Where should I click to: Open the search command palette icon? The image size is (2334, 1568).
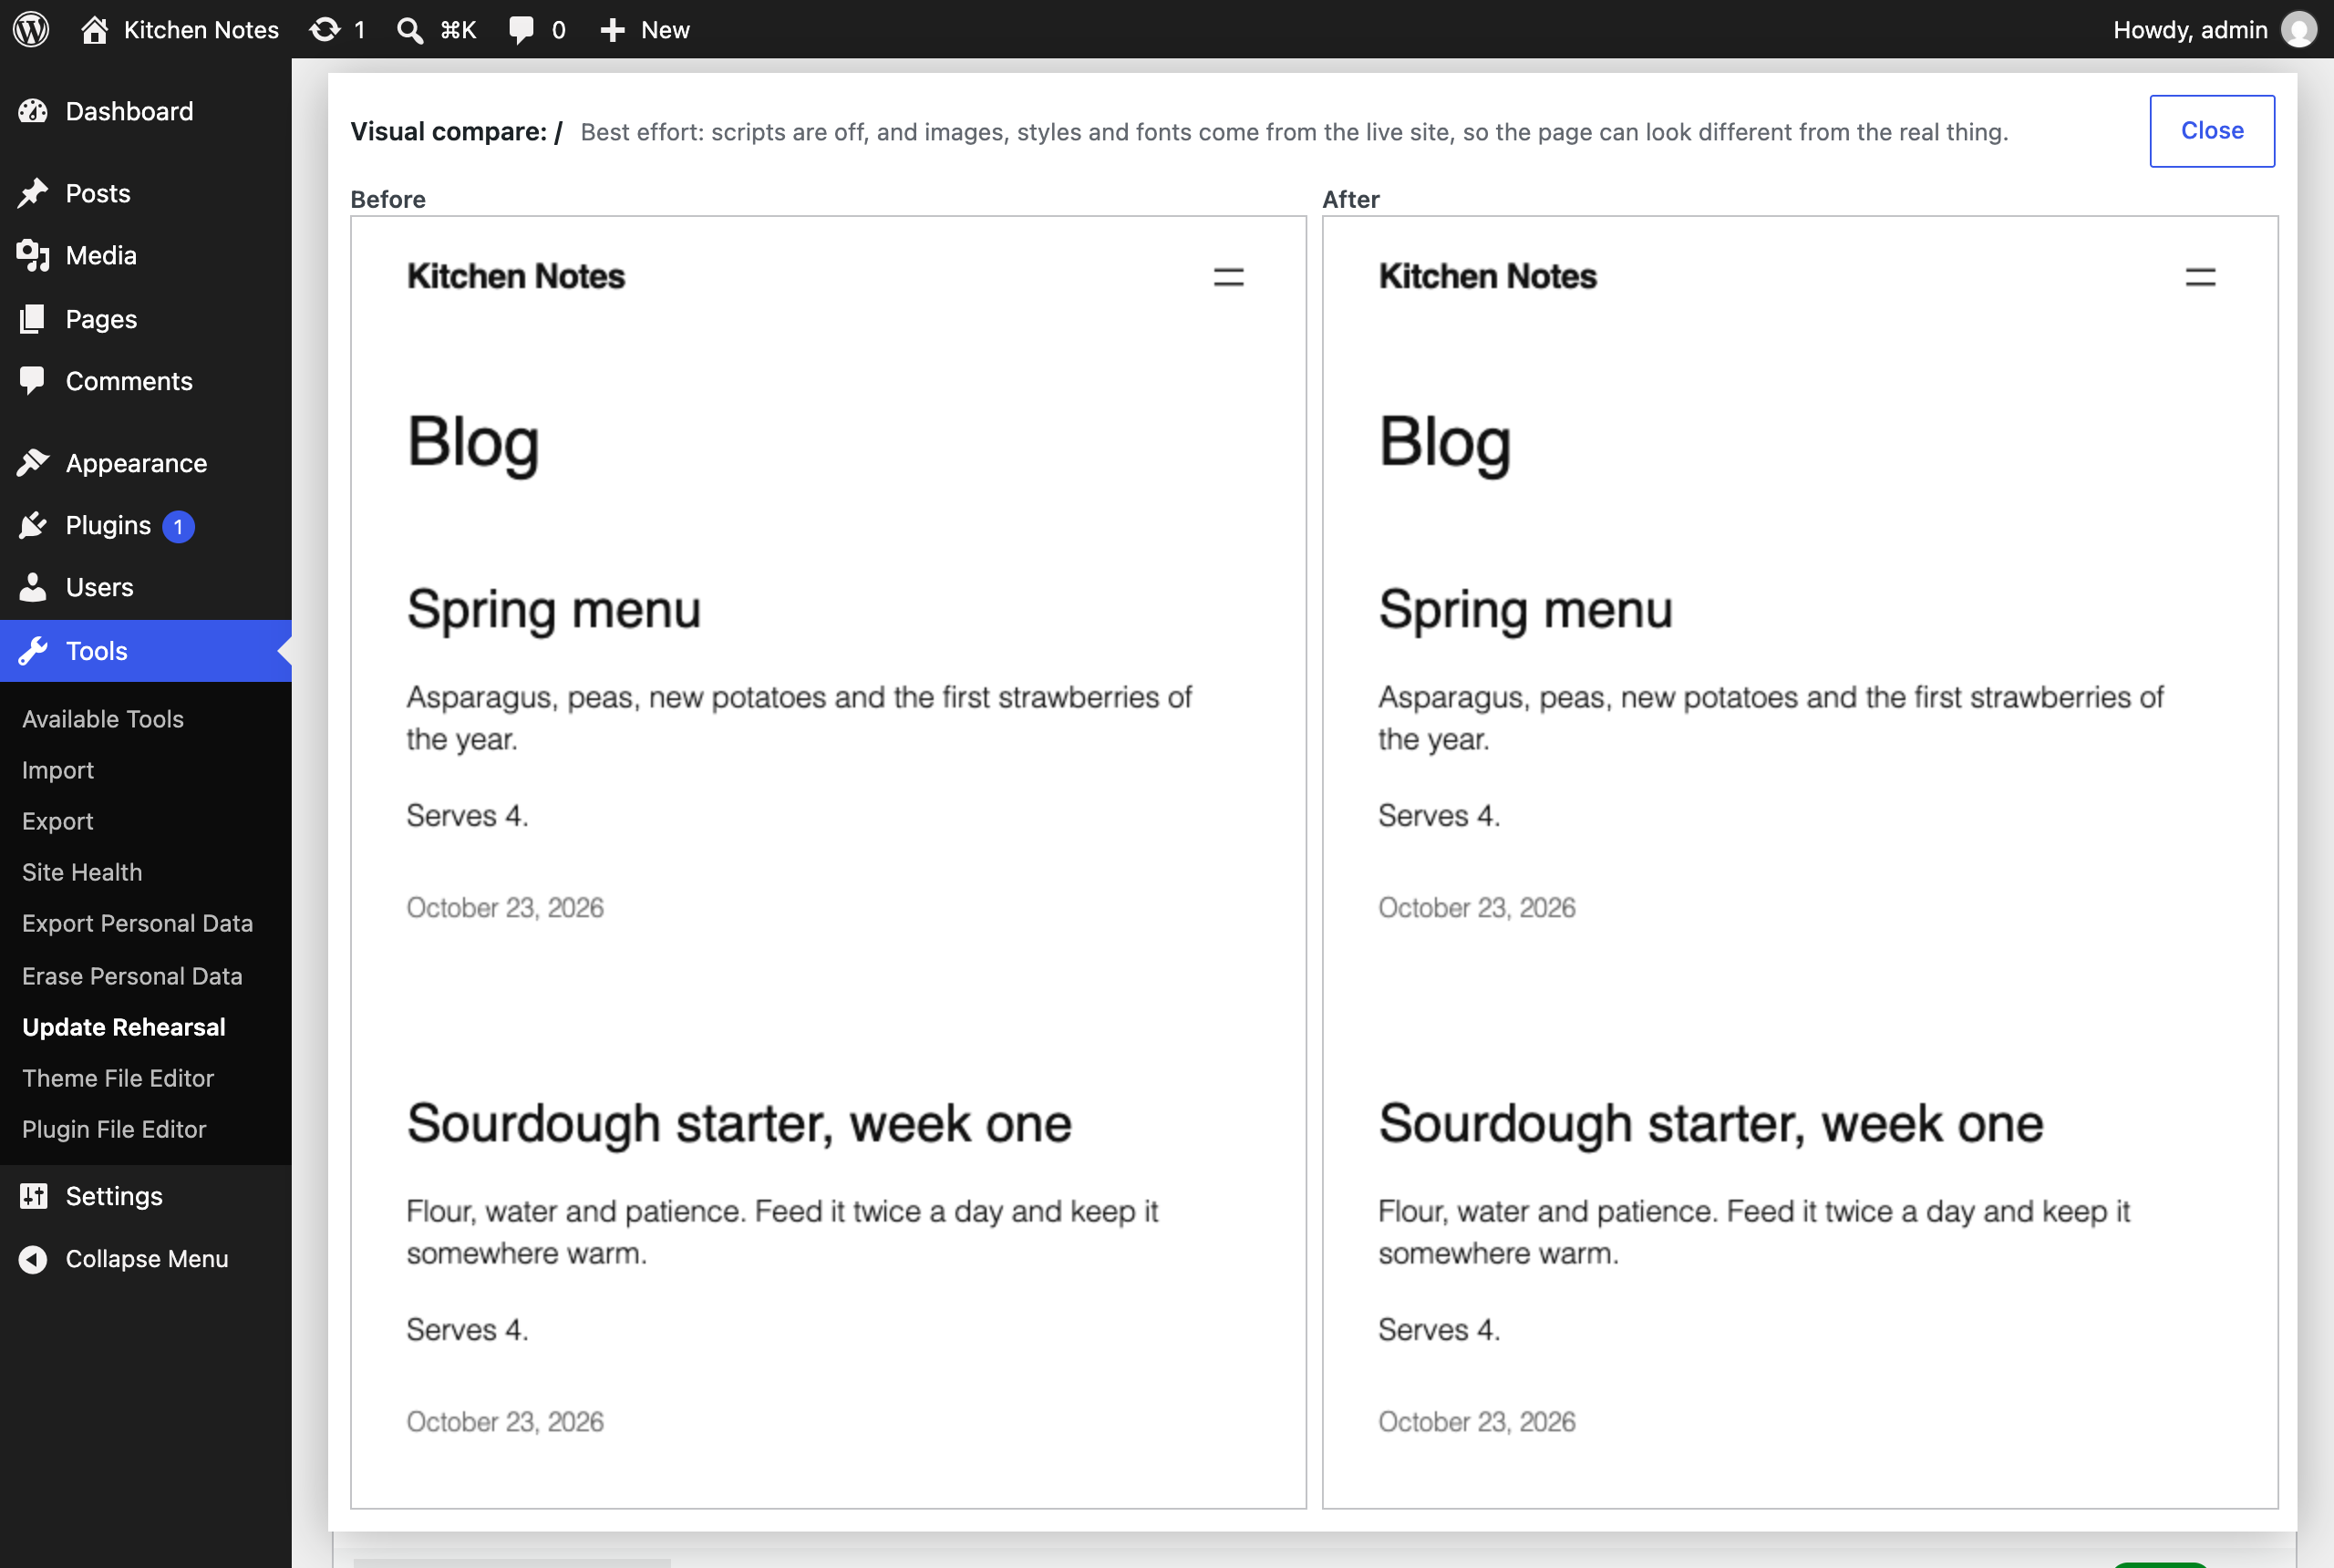(409, 29)
